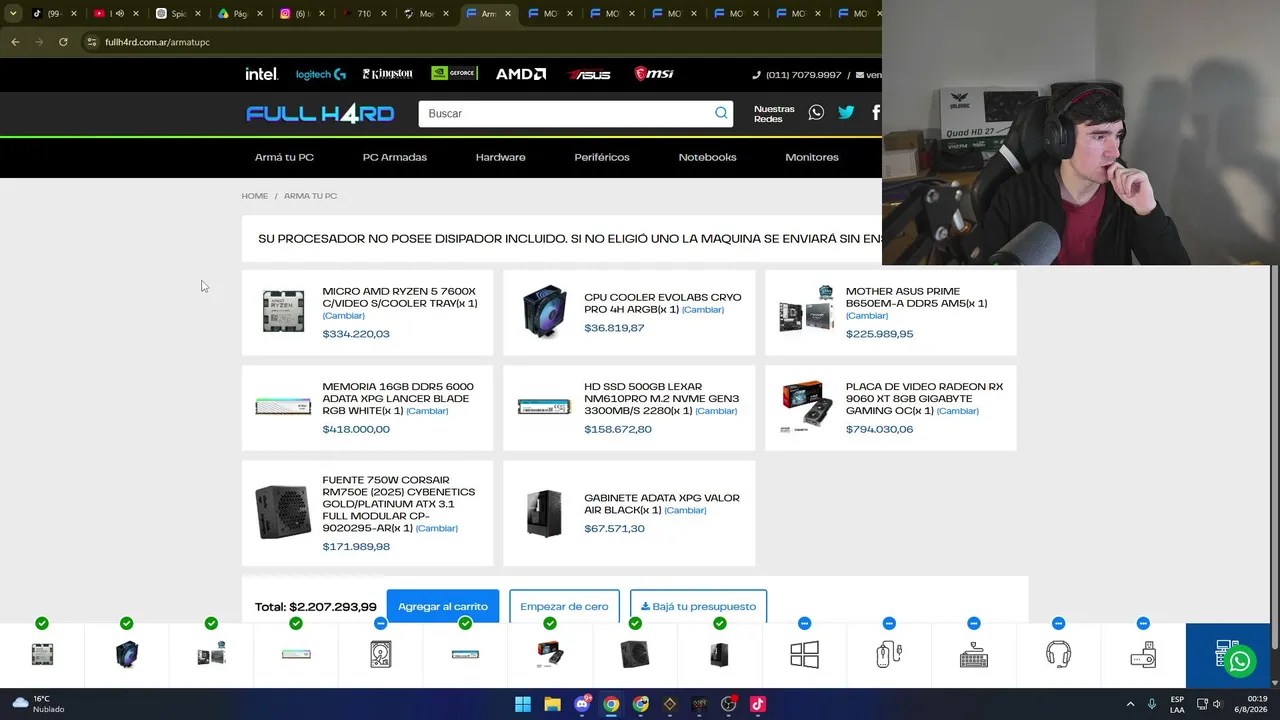
Task: Click Cambiar for the Corsair RM750E power supply
Action: pos(436,528)
